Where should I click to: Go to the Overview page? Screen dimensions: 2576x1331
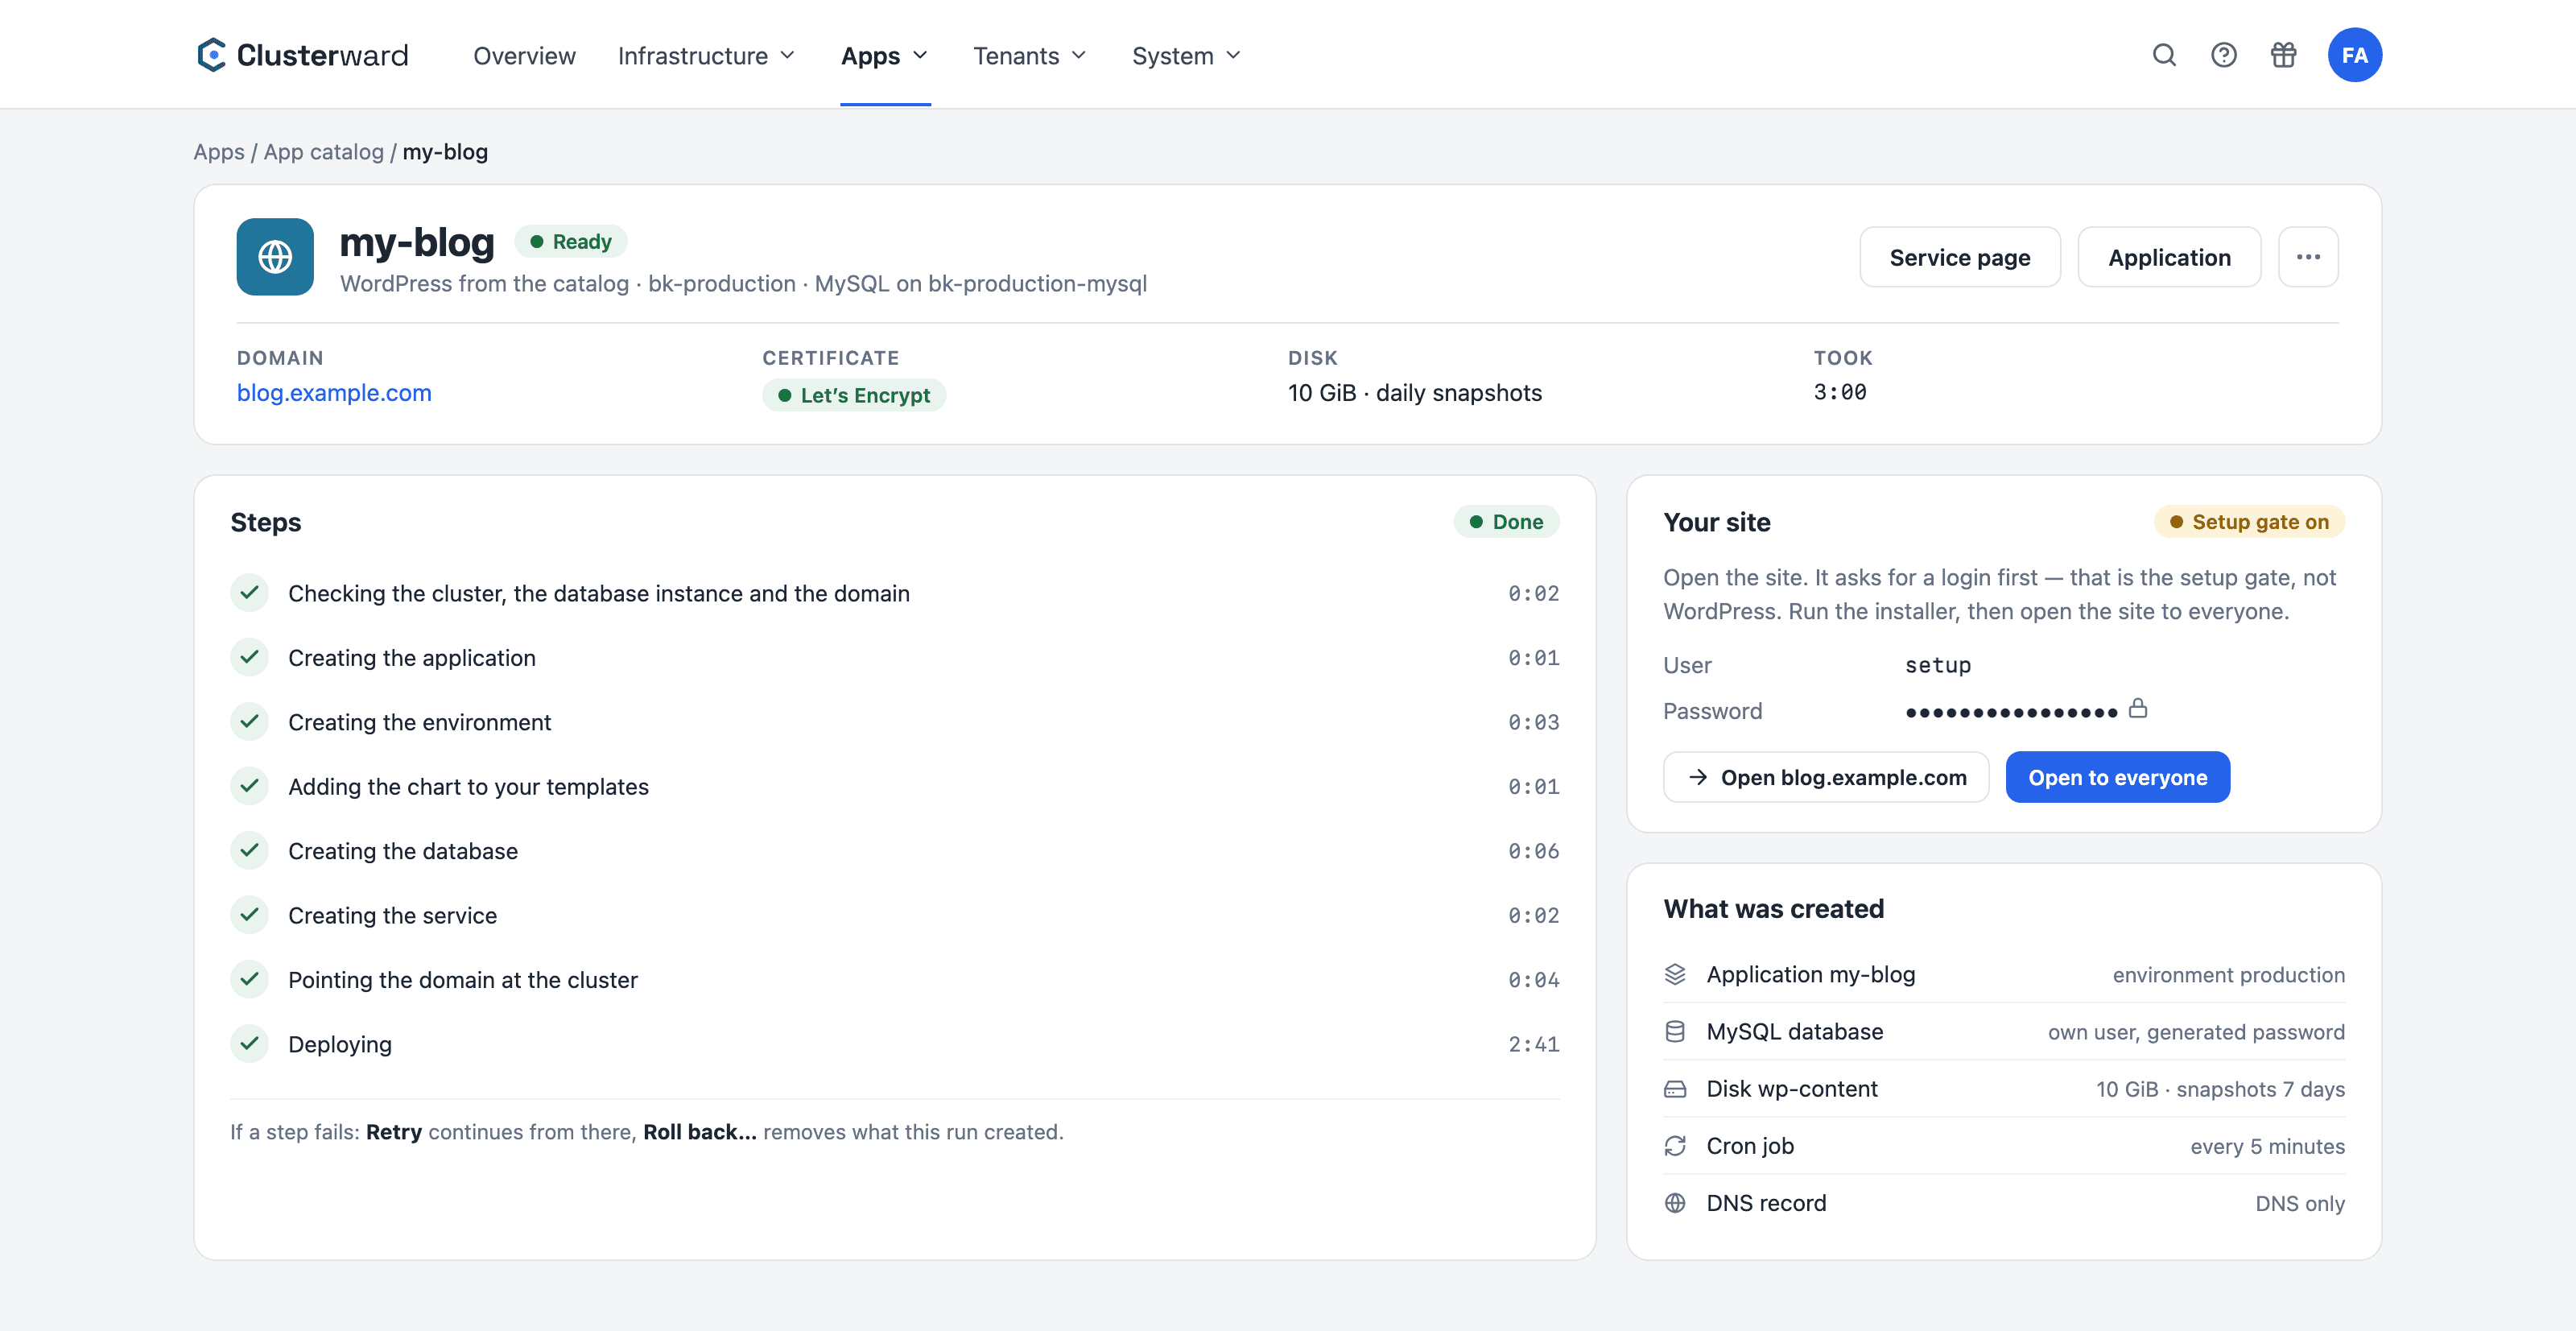click(524, 56)
